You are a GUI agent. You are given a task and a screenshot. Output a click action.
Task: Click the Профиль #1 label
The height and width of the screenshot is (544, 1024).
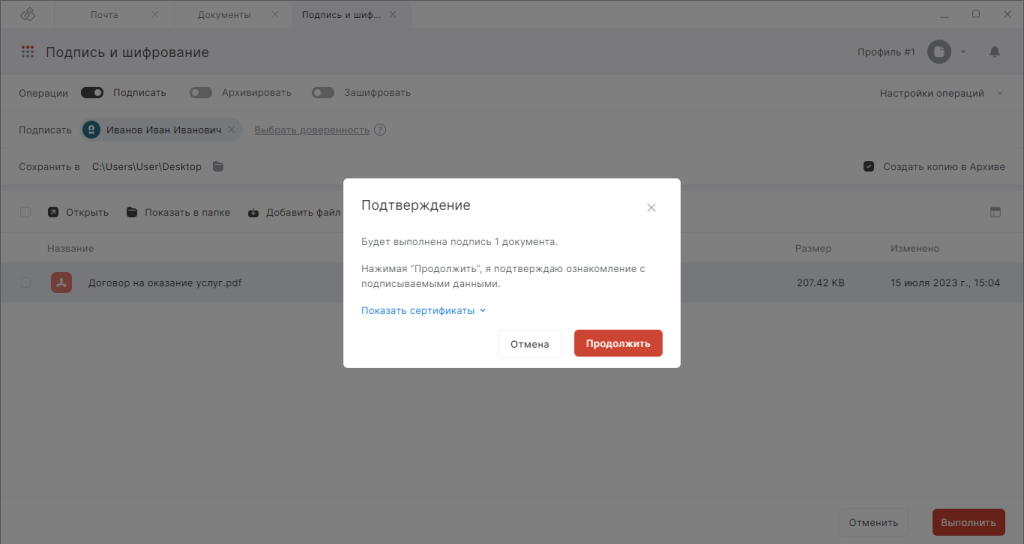[x=886, y=52]
